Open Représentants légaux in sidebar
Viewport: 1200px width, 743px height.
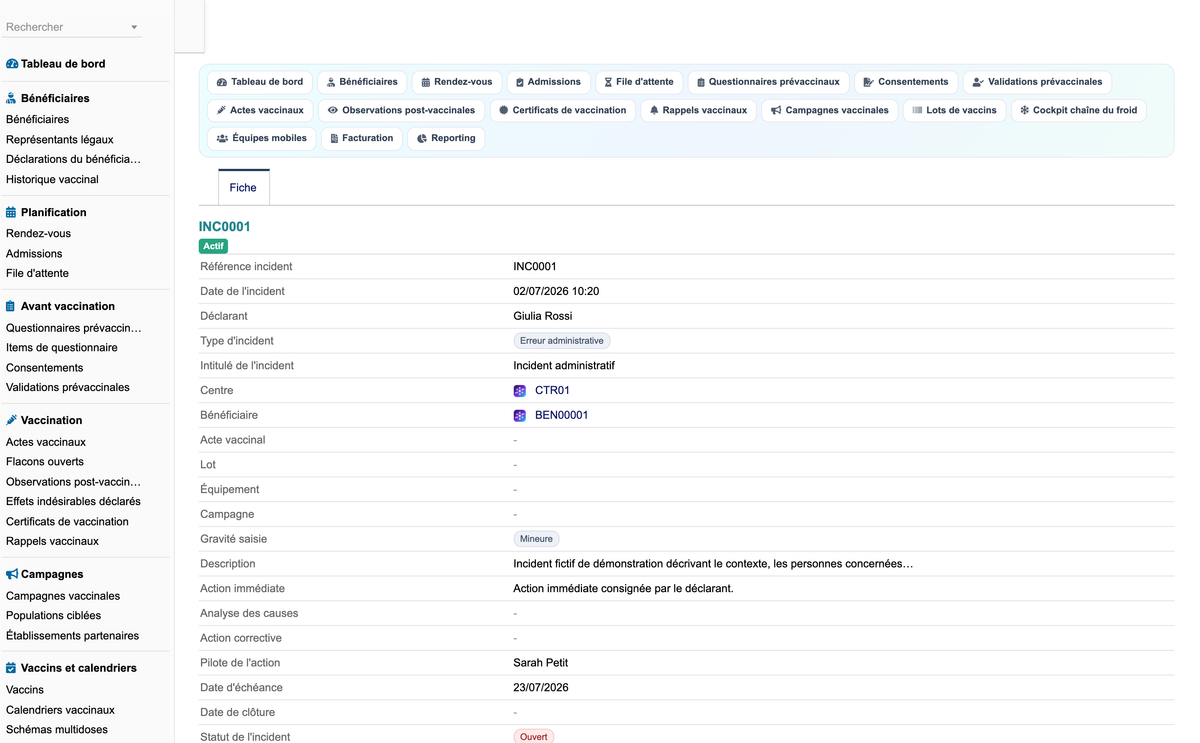pos(60,140)
